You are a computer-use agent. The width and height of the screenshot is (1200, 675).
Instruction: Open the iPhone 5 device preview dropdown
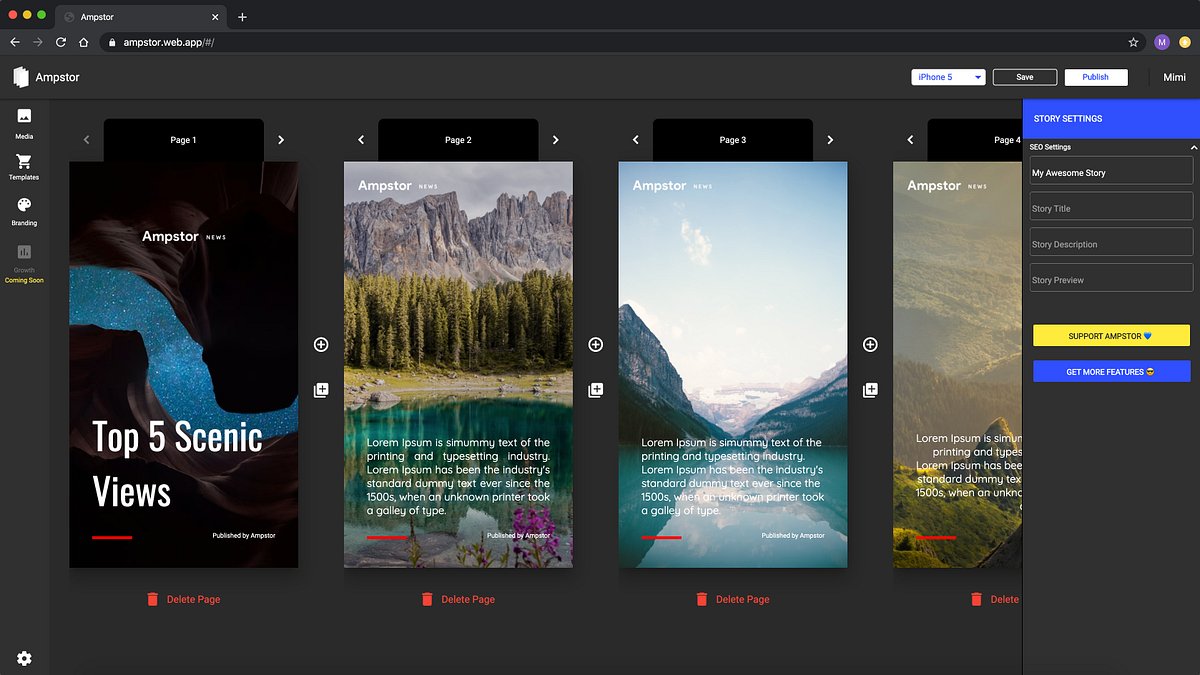(947, 76)
